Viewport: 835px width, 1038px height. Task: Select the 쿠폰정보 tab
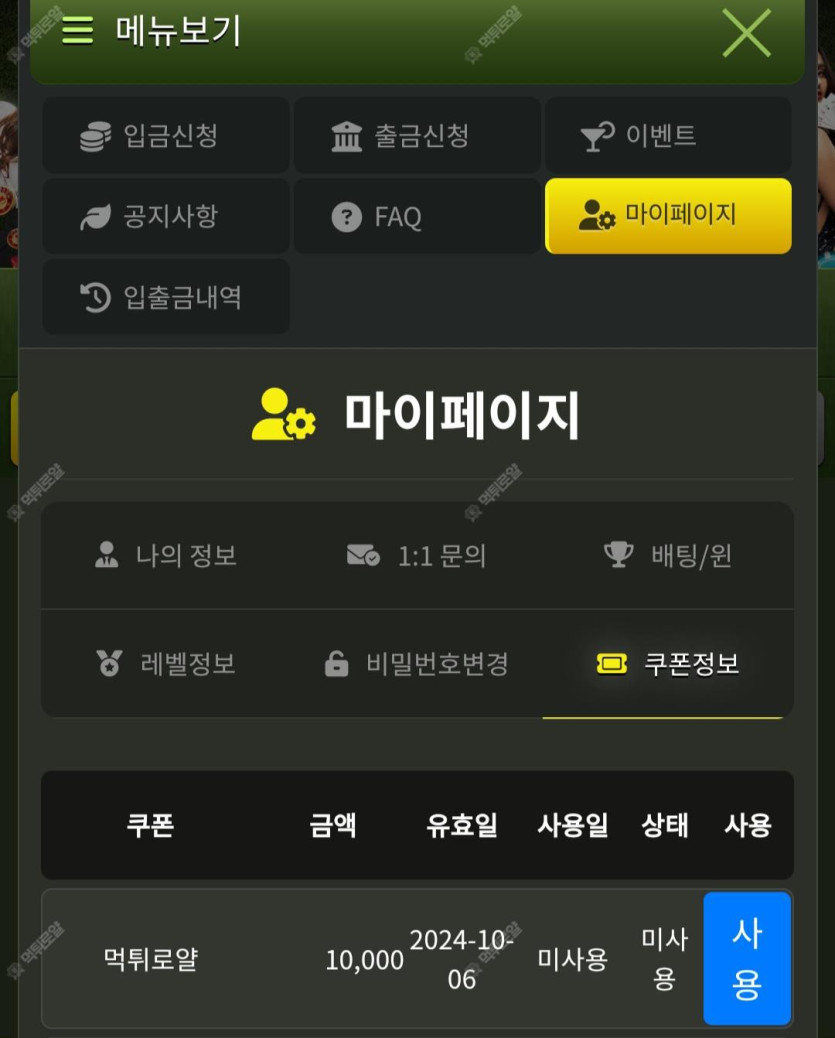click(x=667, y=664)
